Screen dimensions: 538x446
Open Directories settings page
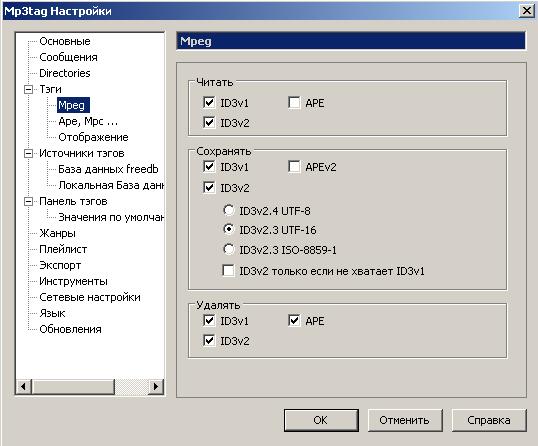(65, 73)
